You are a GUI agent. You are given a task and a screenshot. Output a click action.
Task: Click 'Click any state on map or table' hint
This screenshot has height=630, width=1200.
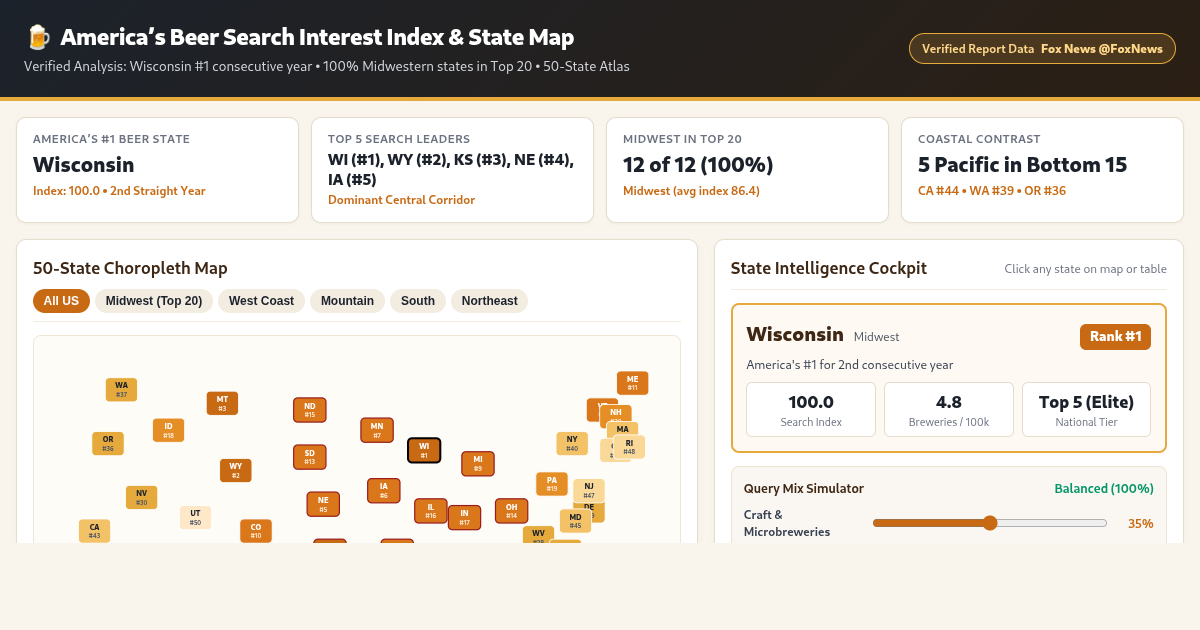point(1086,269)
